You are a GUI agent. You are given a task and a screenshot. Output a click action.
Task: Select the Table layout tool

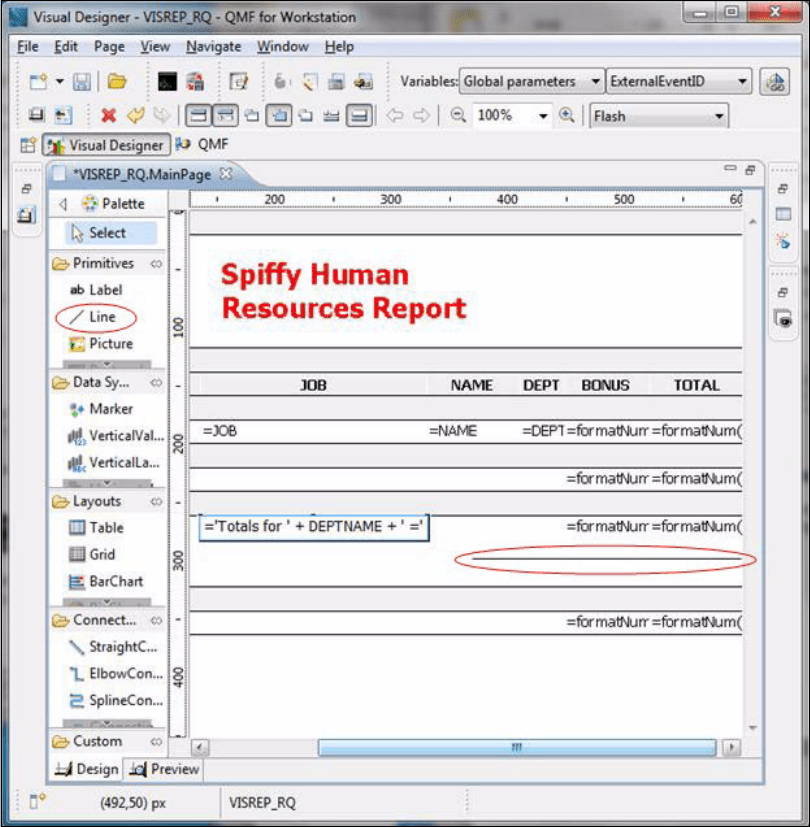click(x=95, y=527)
